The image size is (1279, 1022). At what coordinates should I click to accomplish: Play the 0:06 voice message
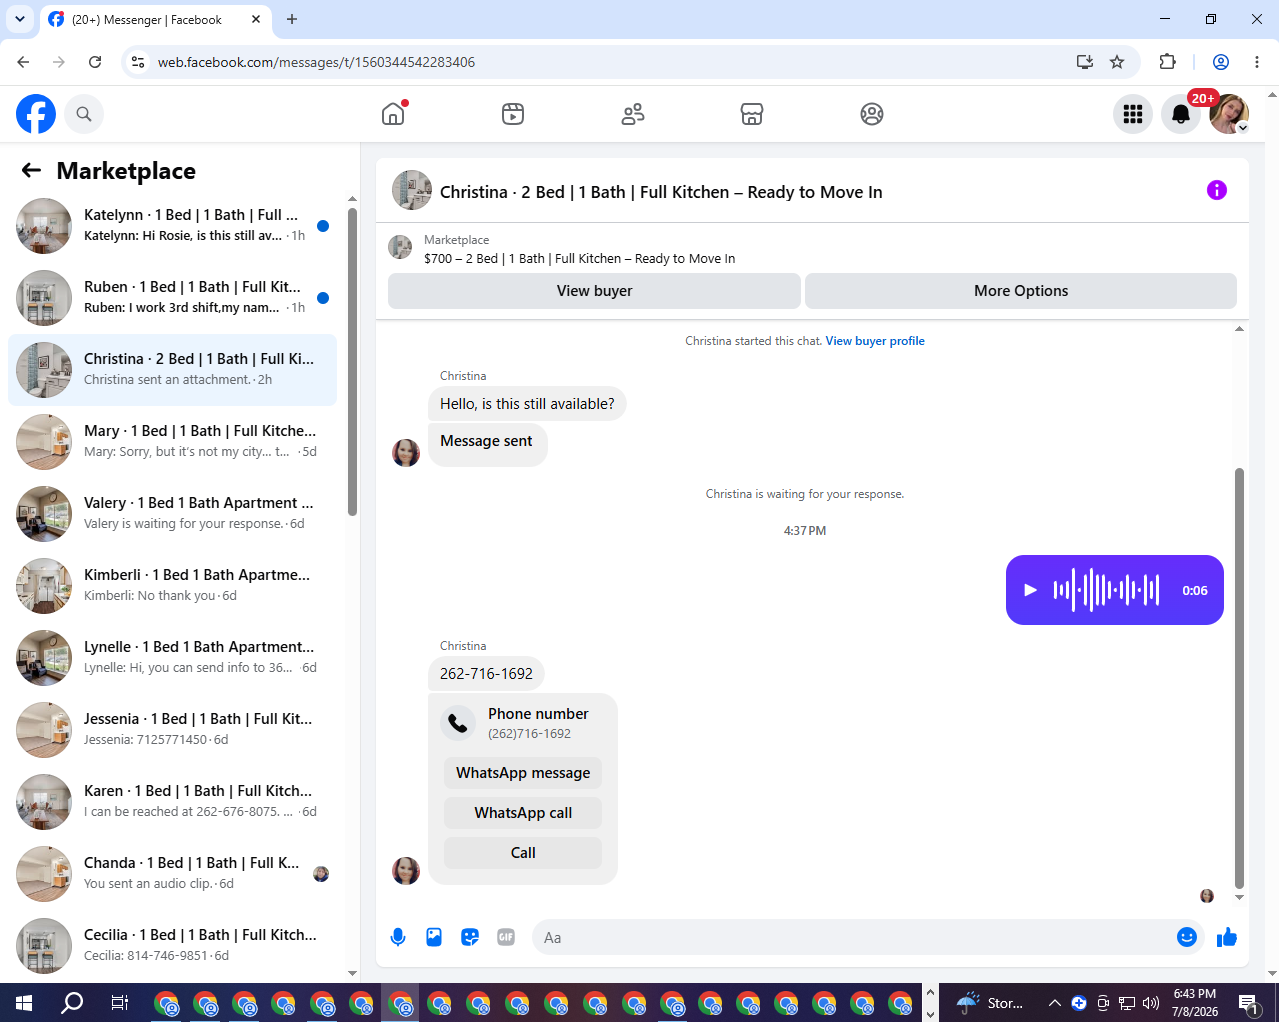coord(1030,590)
